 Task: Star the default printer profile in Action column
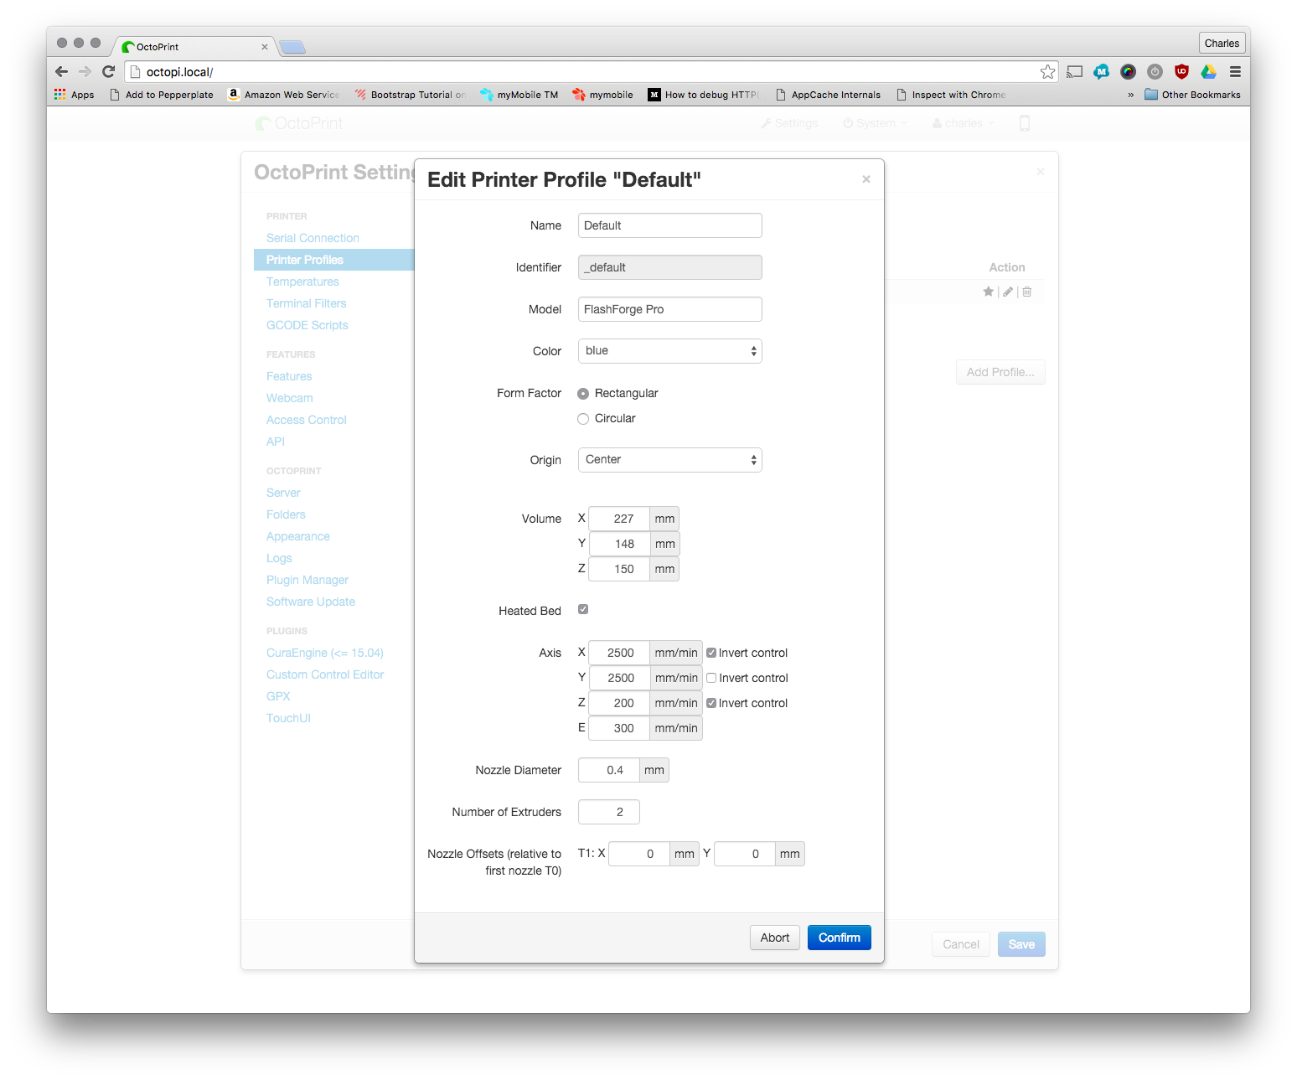pyautogui.click(x=988, y=291)
